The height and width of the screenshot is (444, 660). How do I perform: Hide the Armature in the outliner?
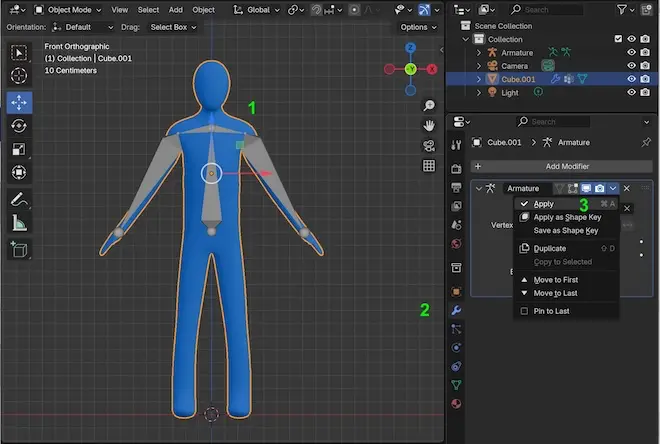coord(631,52)
